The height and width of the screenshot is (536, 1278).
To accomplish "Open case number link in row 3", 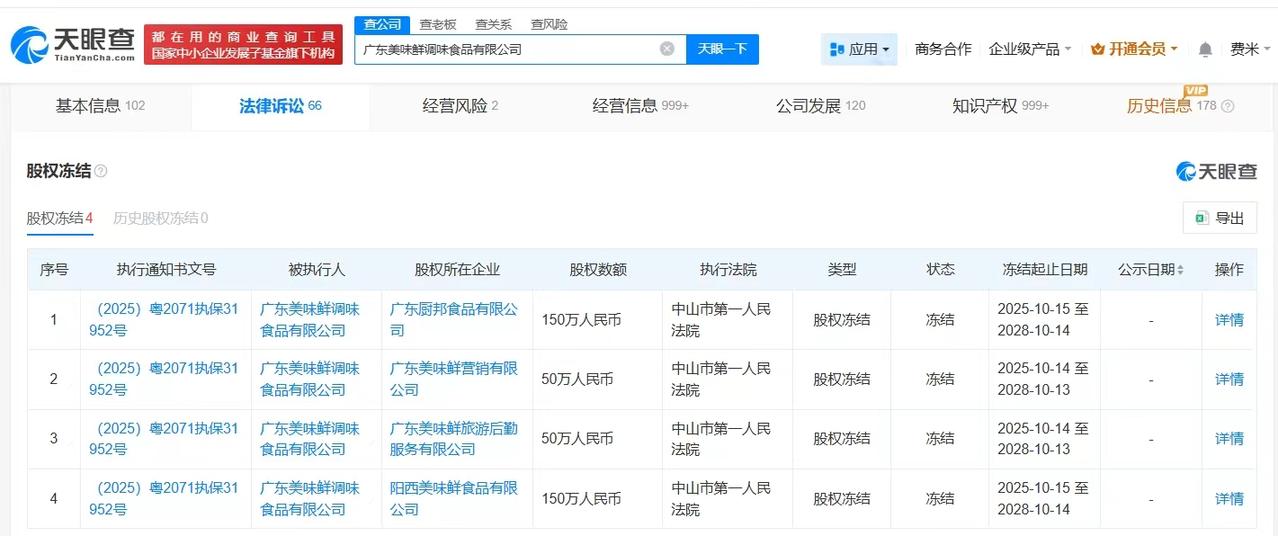I will 164,438.
